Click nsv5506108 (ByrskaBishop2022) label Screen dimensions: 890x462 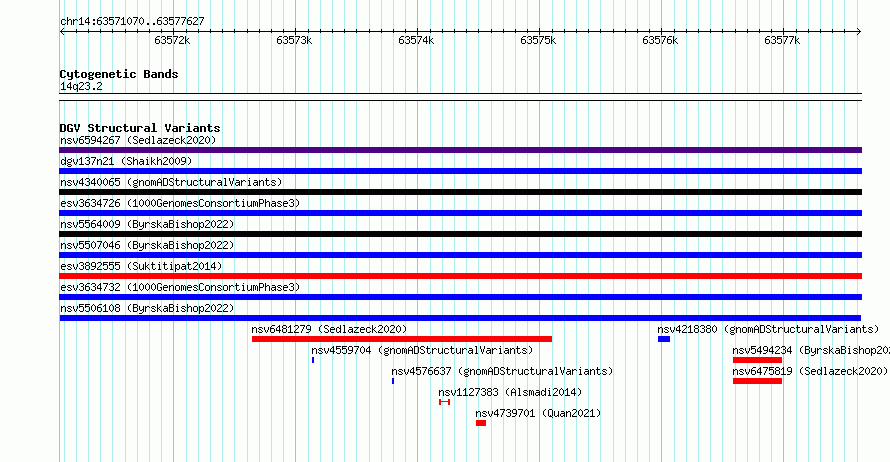pyautogui.click(x=147, y=308)
